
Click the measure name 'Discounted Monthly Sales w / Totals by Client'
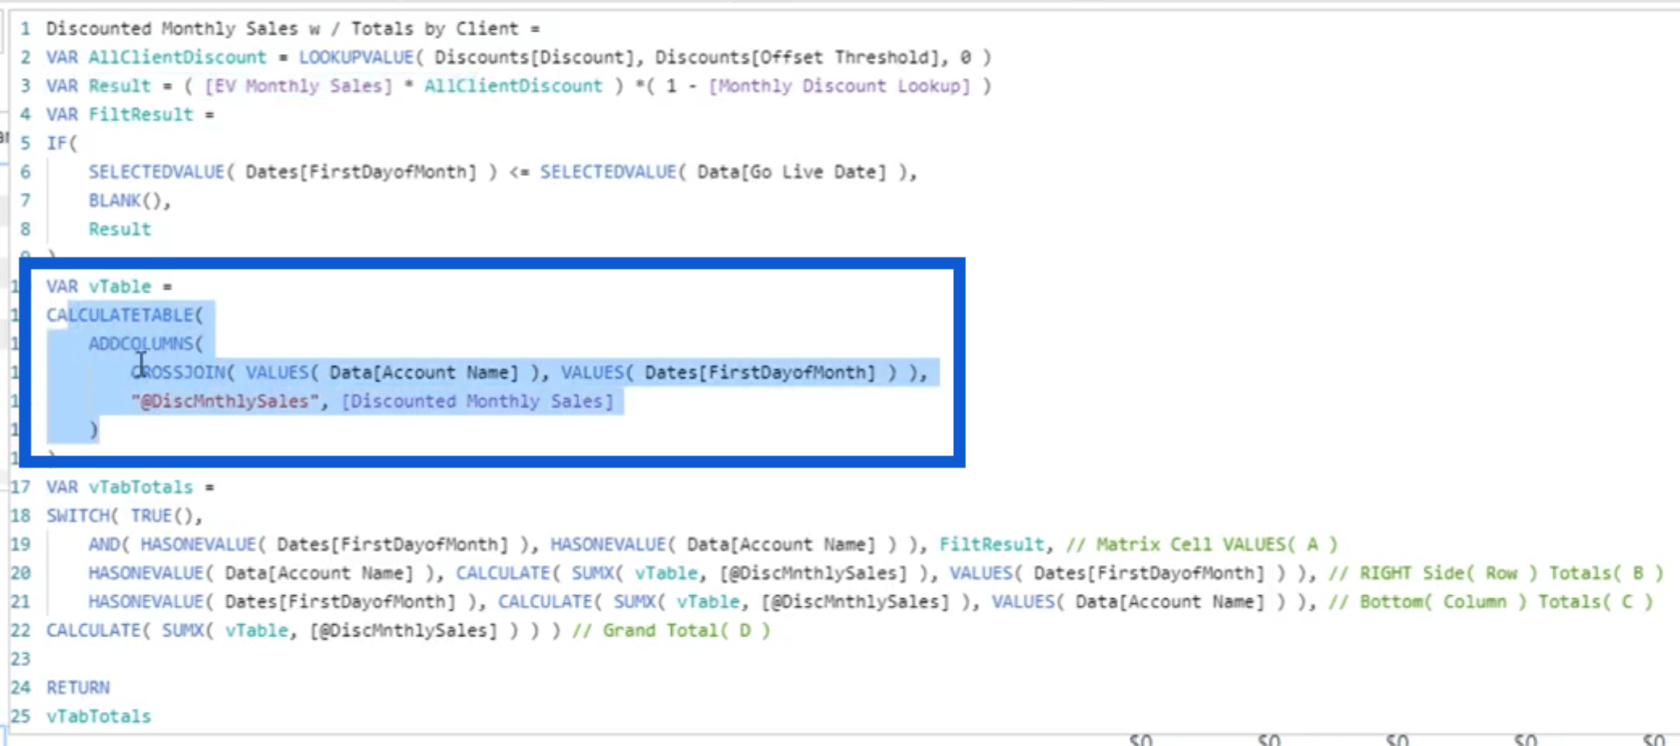coord(282,29)
